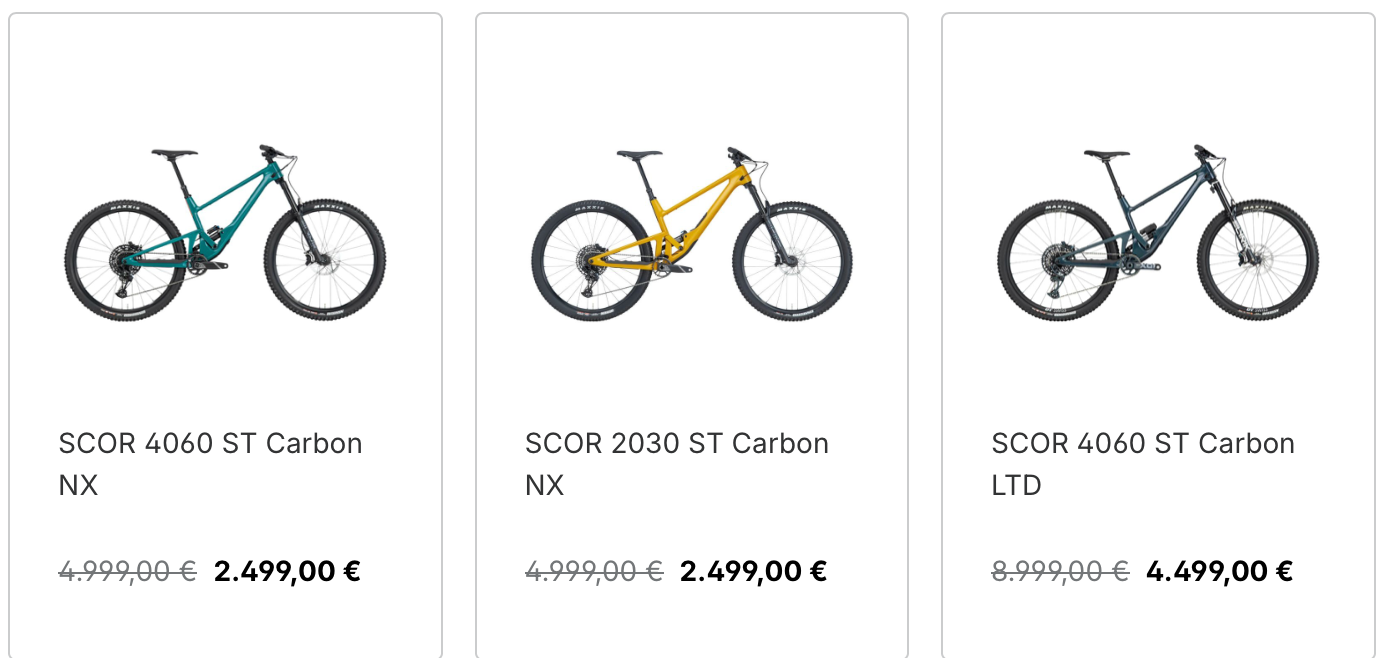
Task: Click the crossed-out 4.999,00 € price on the teal bike card
Action: [128, 571]
